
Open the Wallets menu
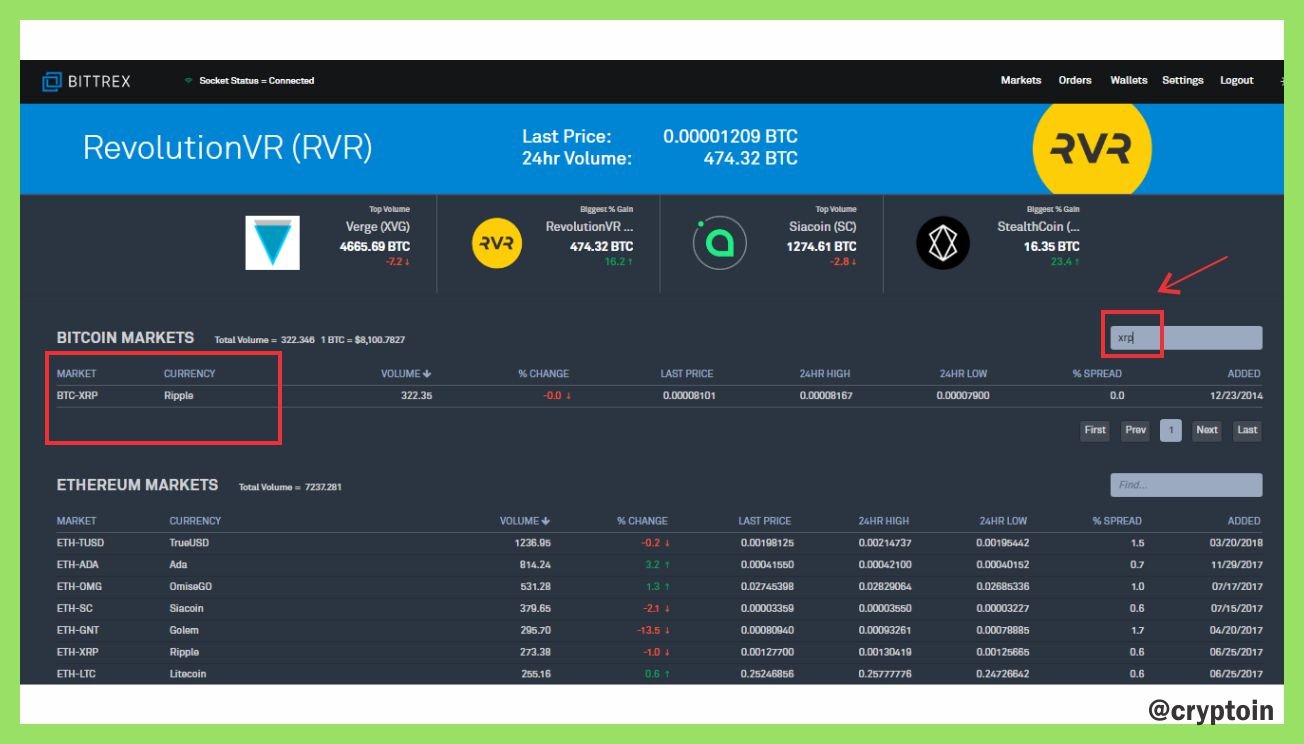click(x=1129, y=80)
